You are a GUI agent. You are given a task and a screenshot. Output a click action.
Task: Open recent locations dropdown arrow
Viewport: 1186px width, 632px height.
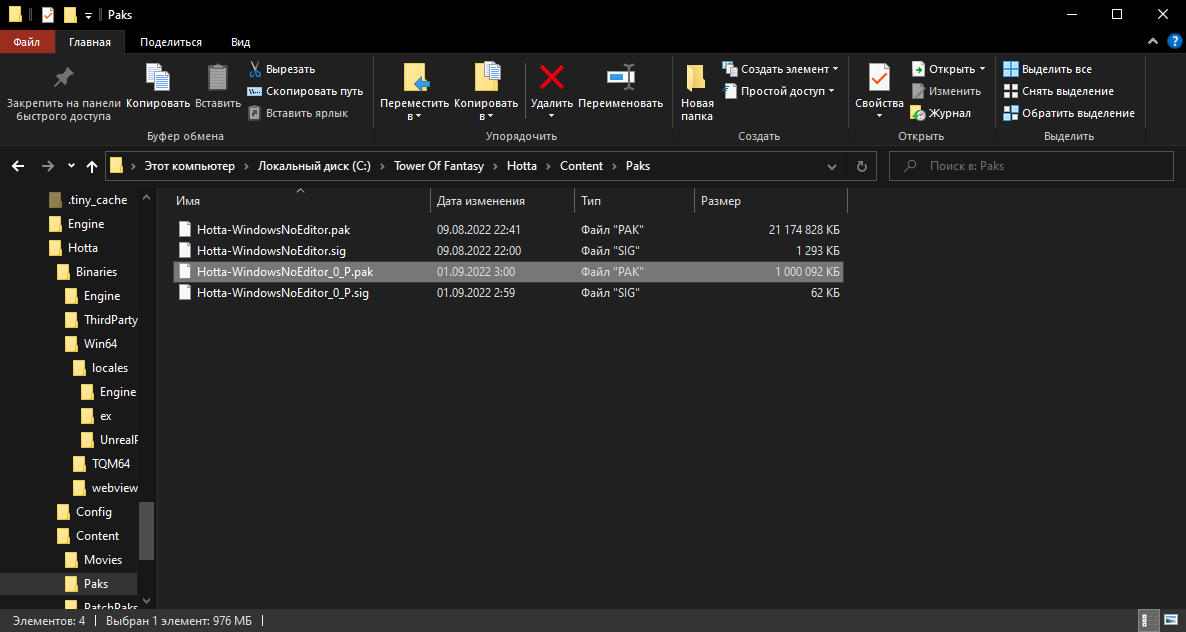[x=71, y=166]
